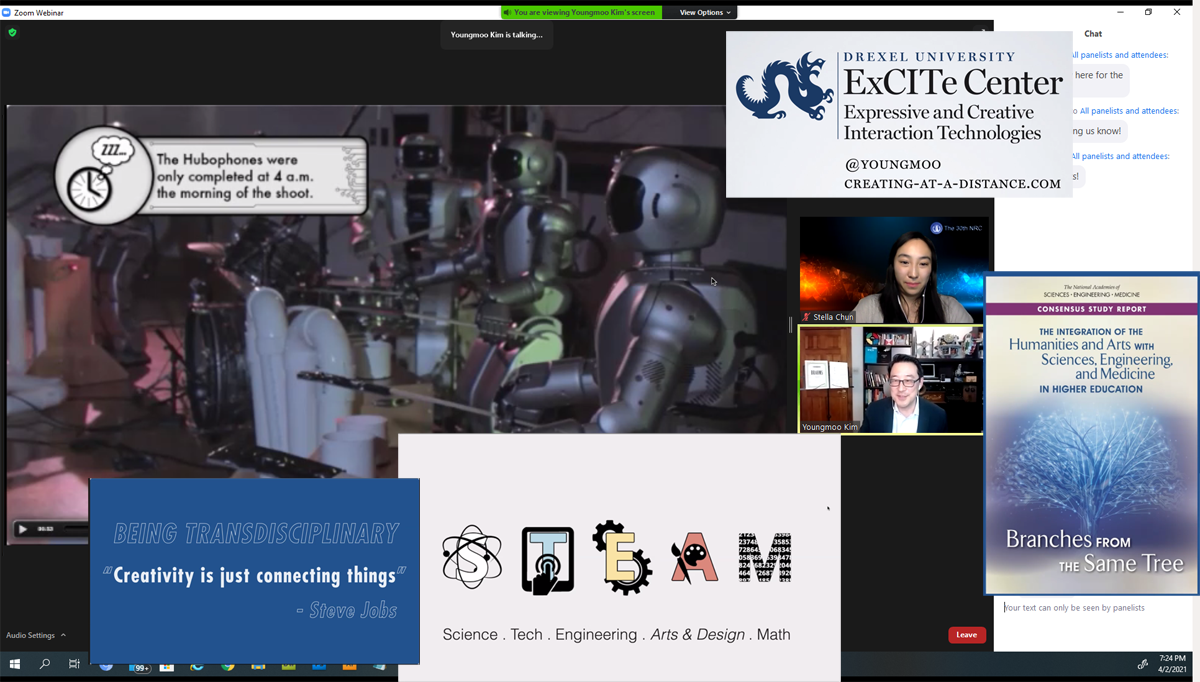The height and width of the screenshot is (682, 1200).
Task: Click the Chat panel header
Action: coord(1093,34)
